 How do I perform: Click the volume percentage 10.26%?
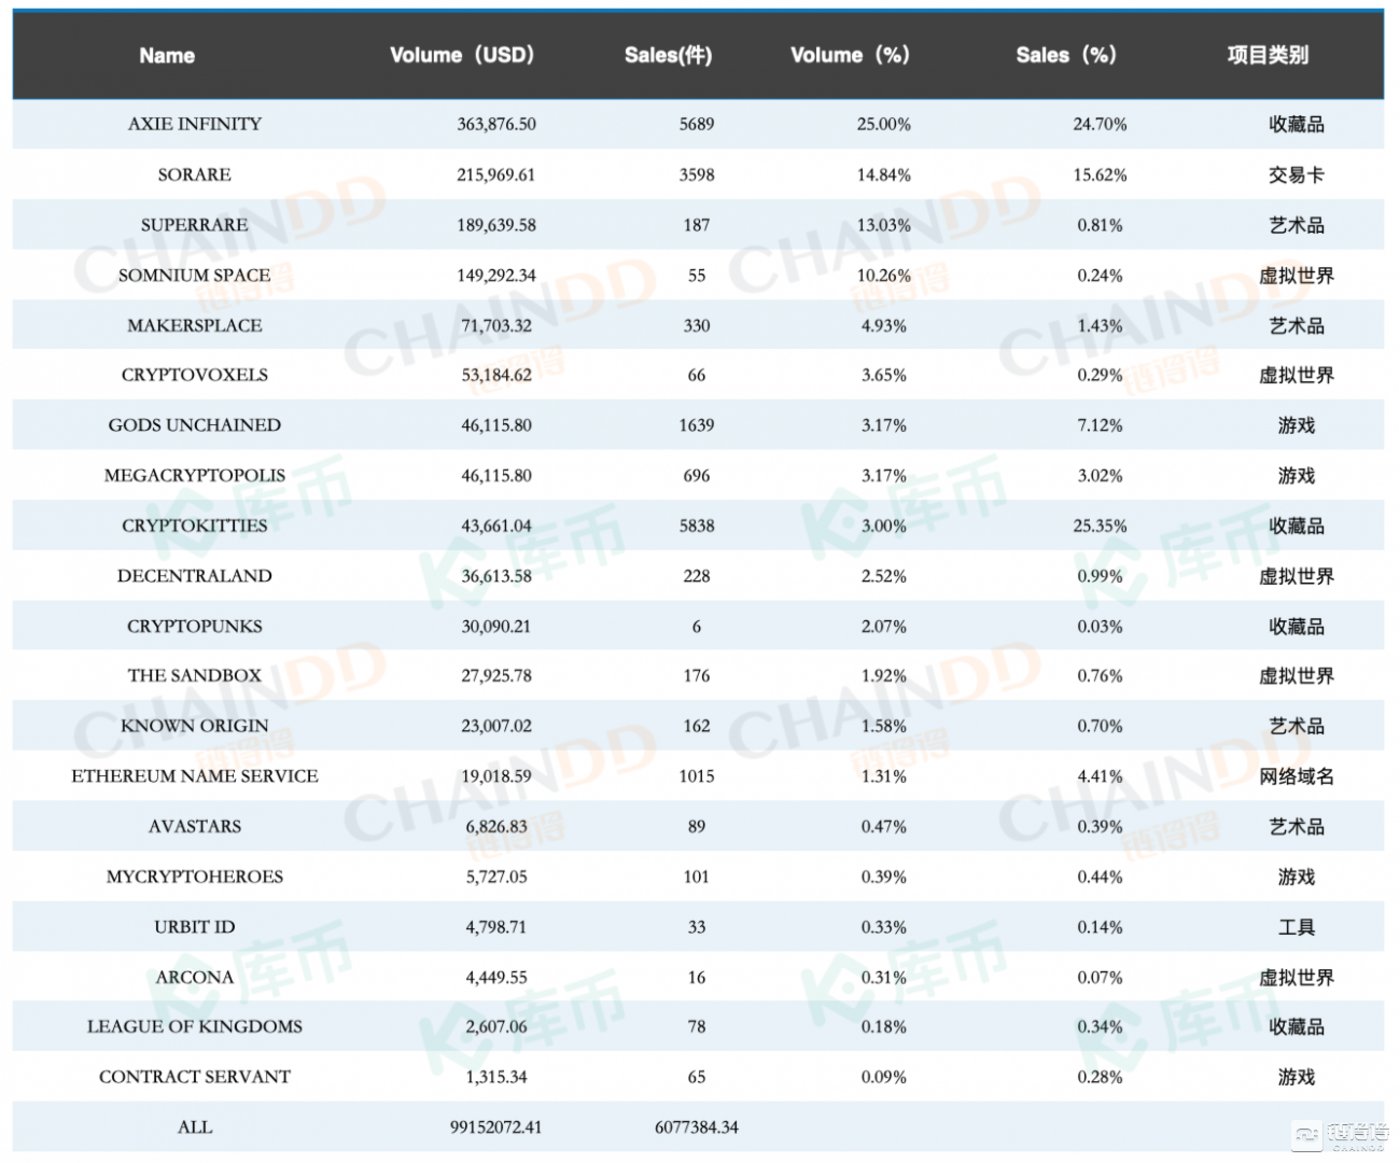tap(884, 275)
